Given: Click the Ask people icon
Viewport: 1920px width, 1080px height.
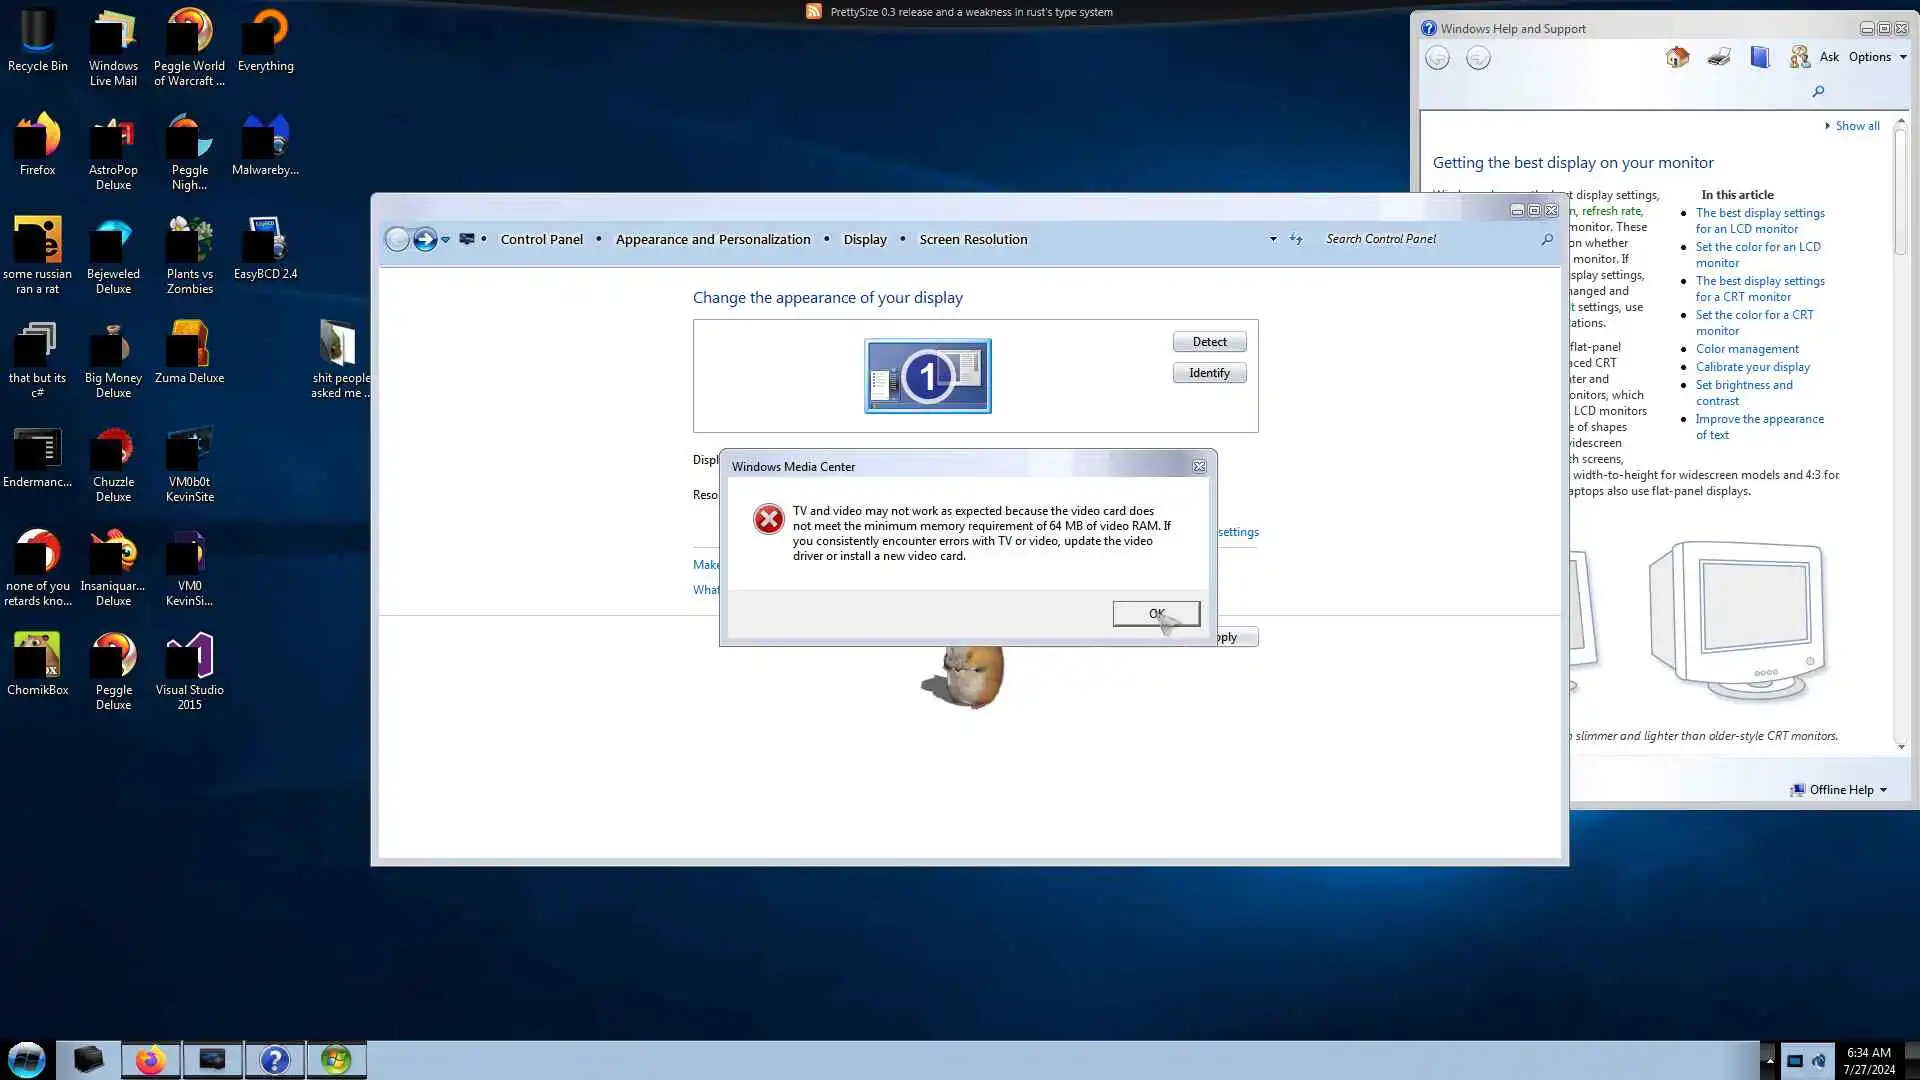Looking at the screenshot, I should pos(1800,57).
